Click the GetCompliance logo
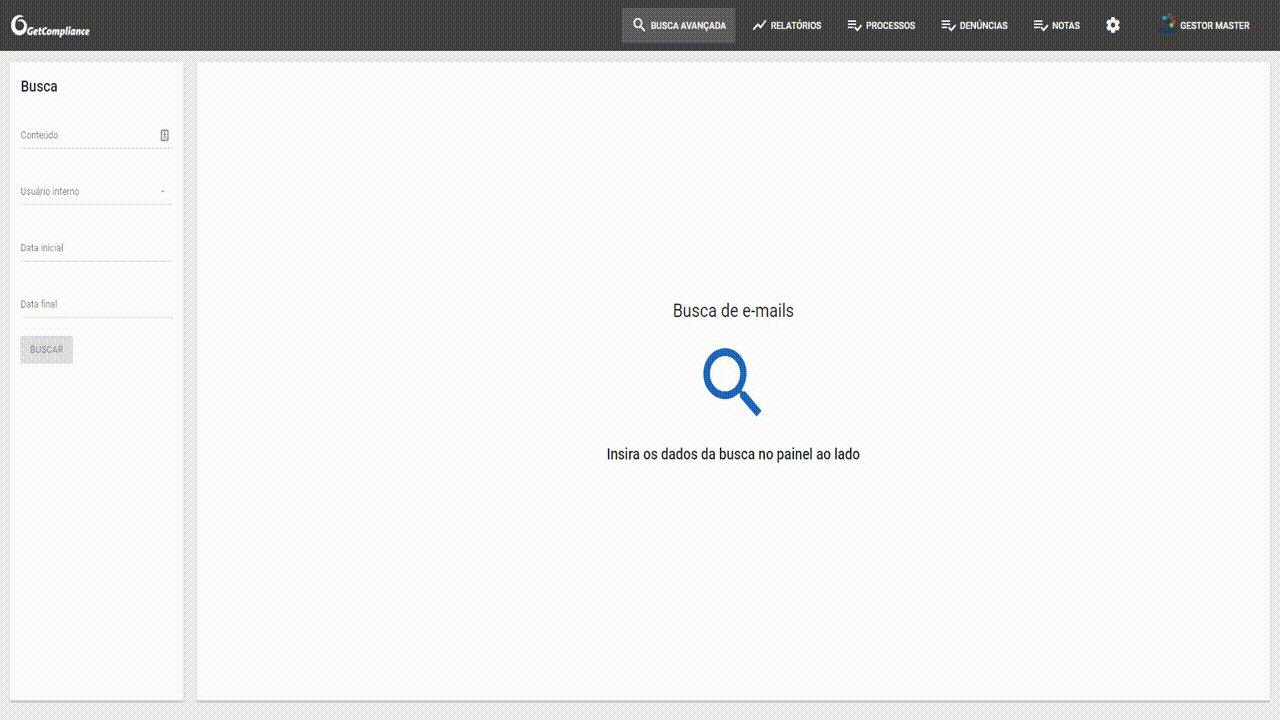 [50, 27]
